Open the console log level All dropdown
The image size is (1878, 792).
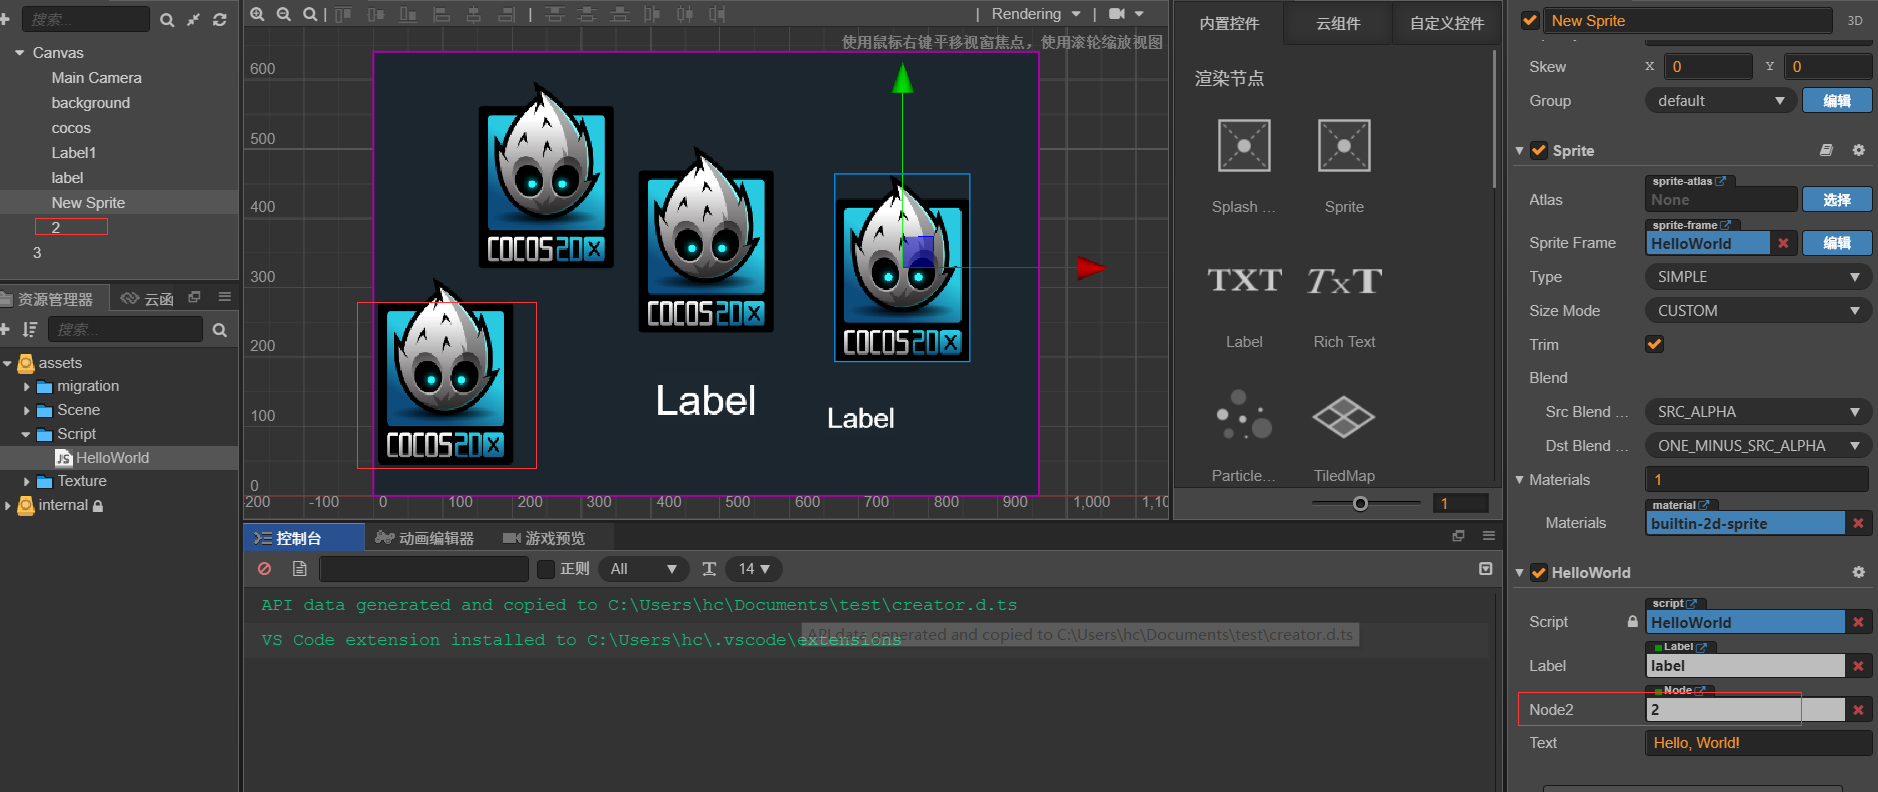(x=643, y=569)
